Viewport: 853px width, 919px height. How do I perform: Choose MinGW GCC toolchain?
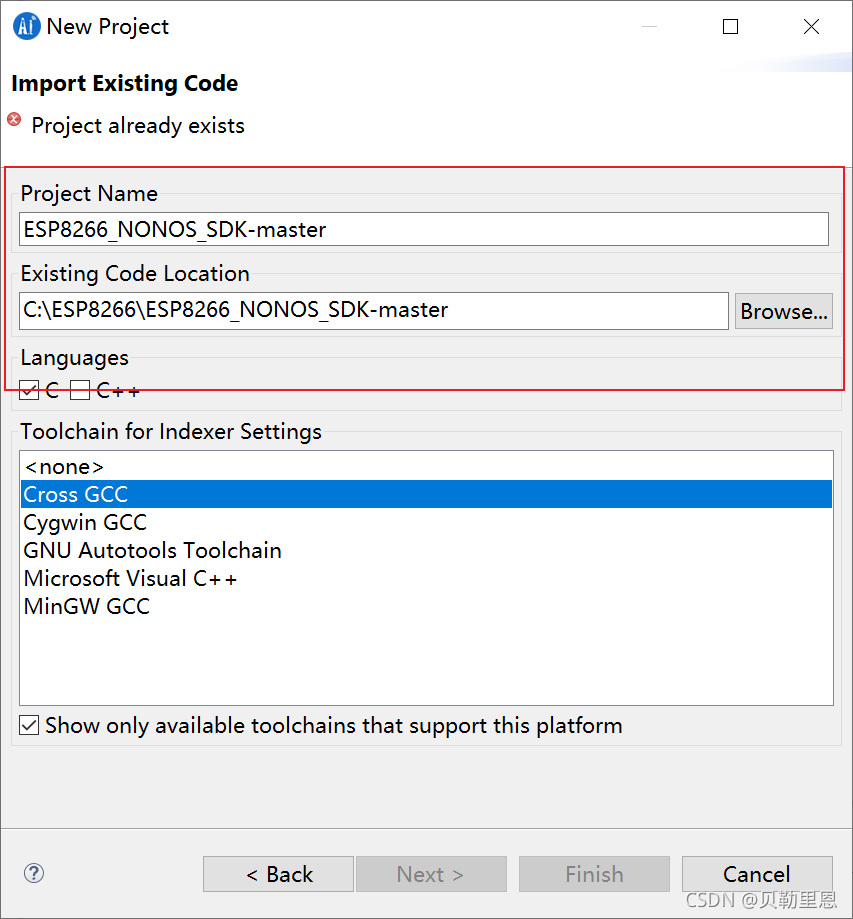(426, 606)
